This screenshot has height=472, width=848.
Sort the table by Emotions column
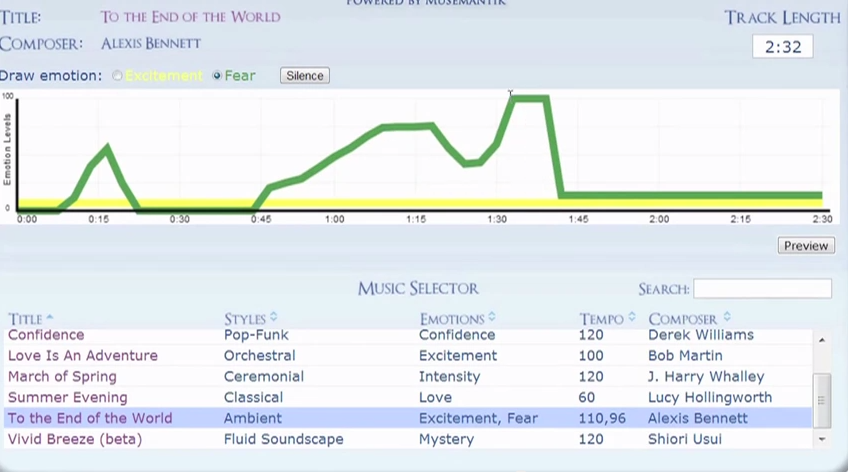pos(457,319)
